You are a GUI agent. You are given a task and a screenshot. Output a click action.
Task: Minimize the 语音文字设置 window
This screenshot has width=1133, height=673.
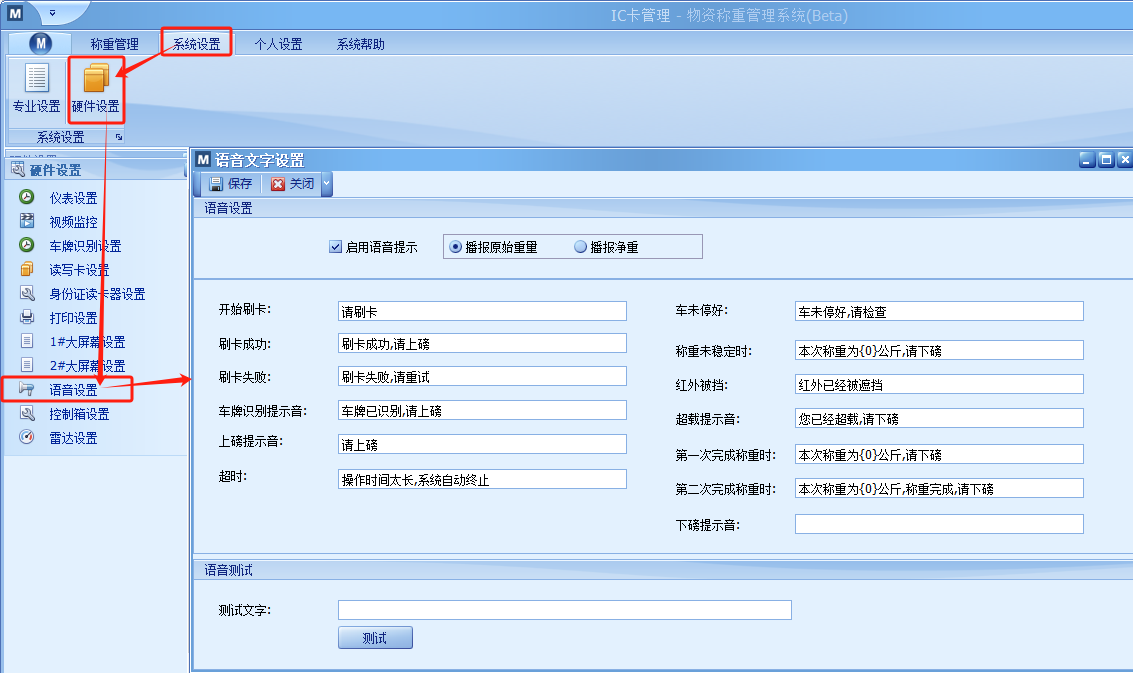tap(1087, 160)
